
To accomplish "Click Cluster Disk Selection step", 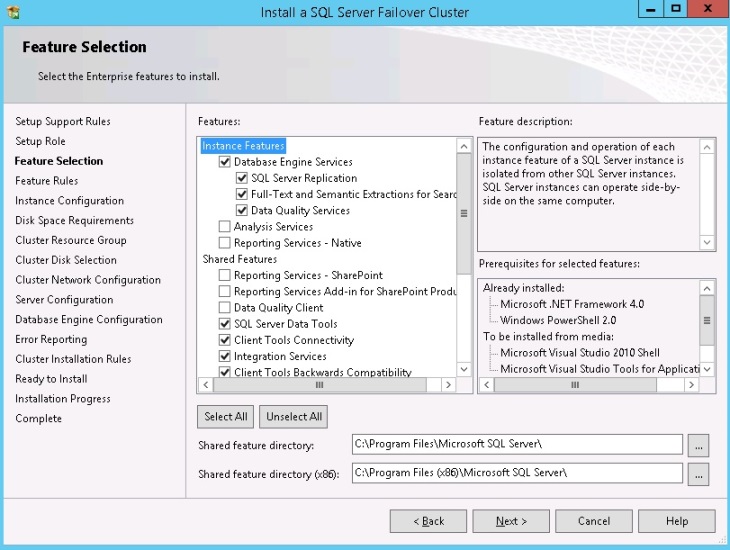I will (x=66, y=260).
